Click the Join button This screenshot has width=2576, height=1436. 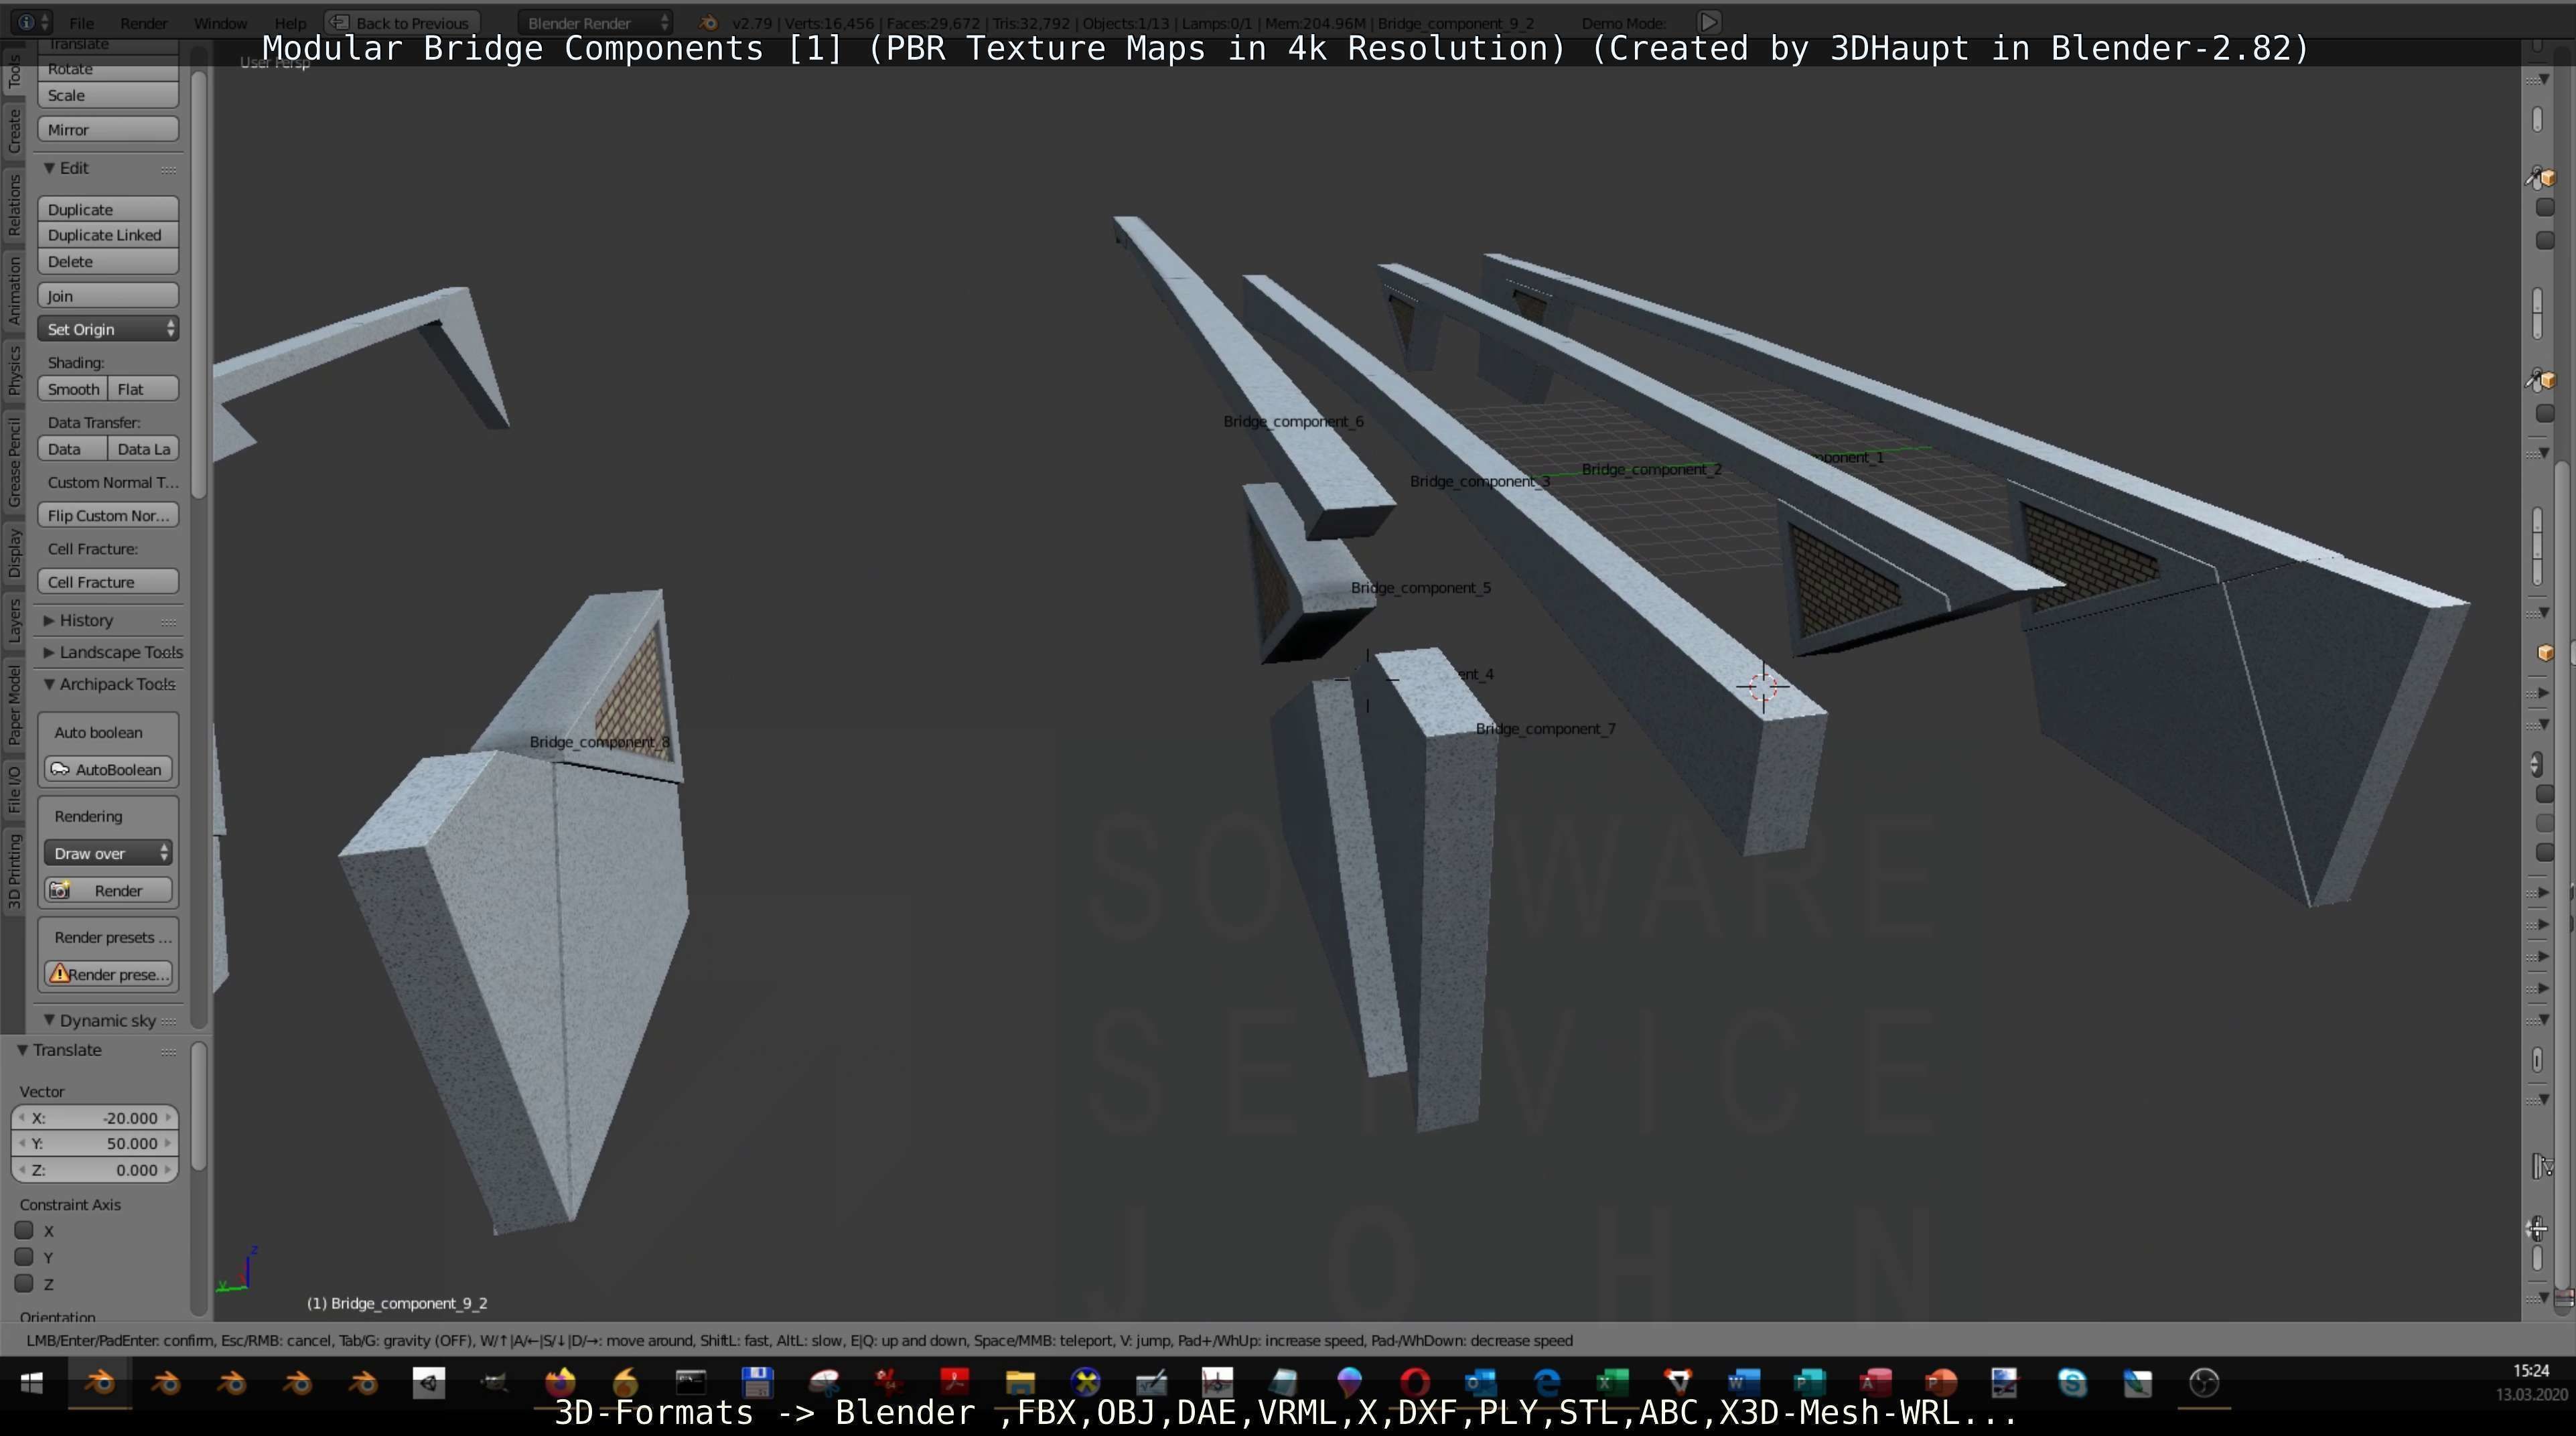coord(108,296)
